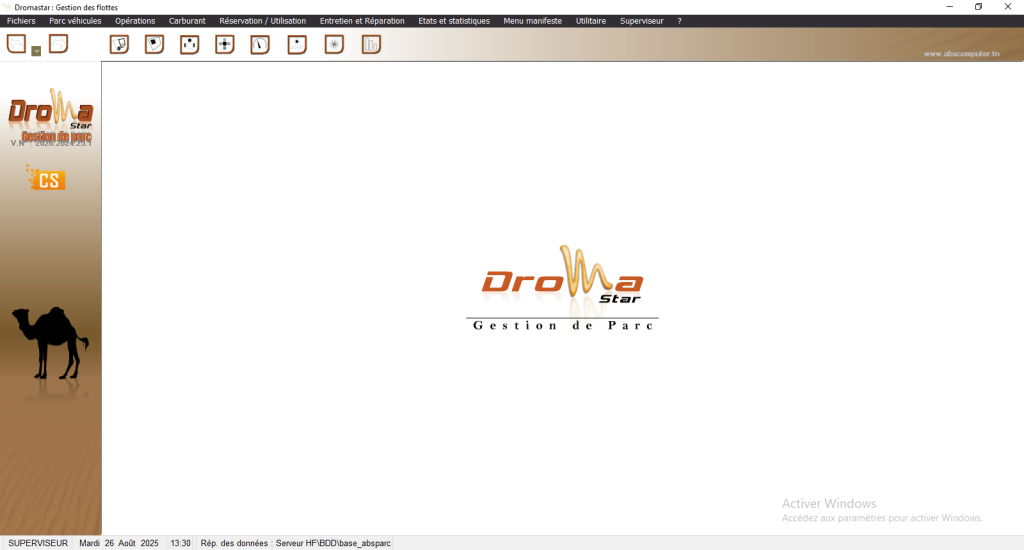Open the Superviseur menu
Image resolution: width=1024 pixels, height=550 pixels.
point(641,20)
